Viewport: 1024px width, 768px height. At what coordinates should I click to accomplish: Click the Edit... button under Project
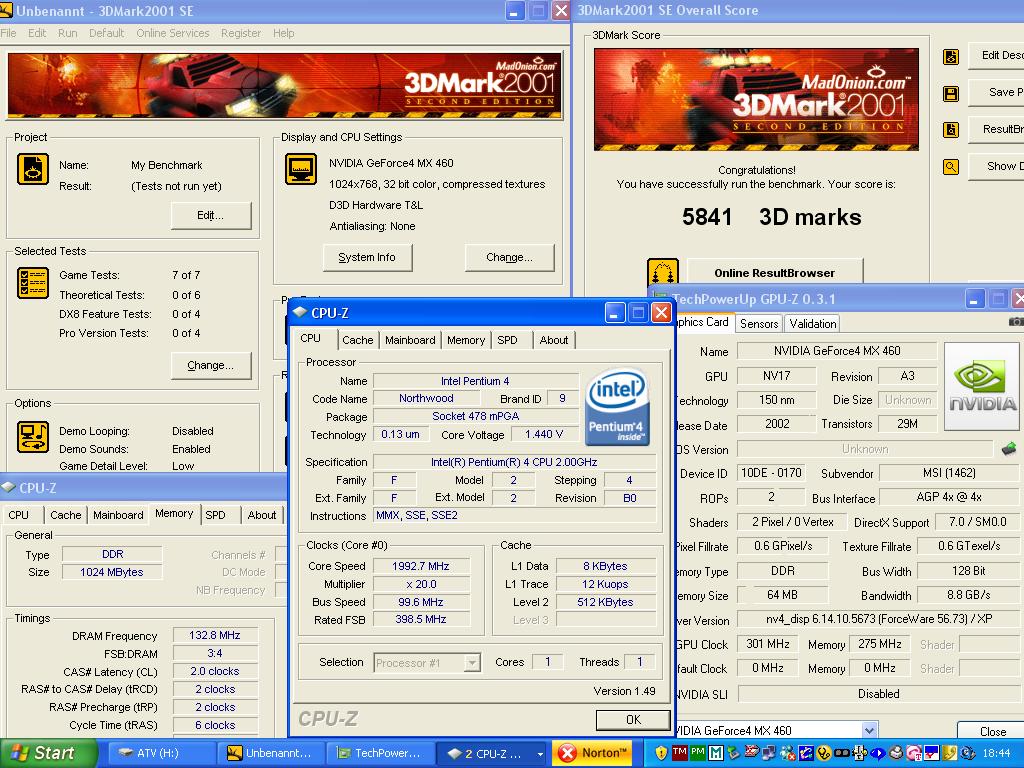click(x=210, y=215)
